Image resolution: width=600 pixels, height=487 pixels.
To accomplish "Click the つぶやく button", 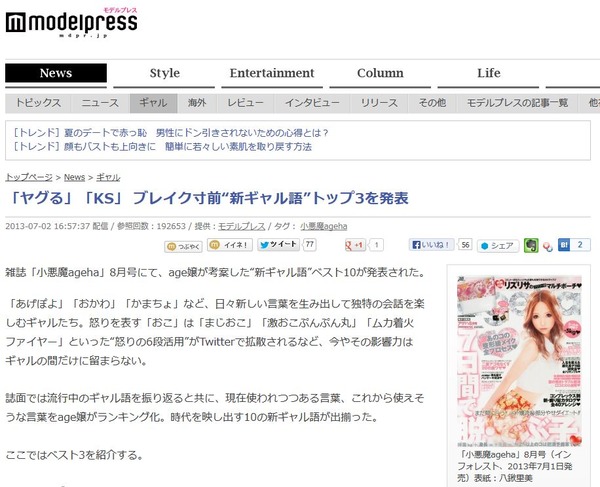I will 183,247.
